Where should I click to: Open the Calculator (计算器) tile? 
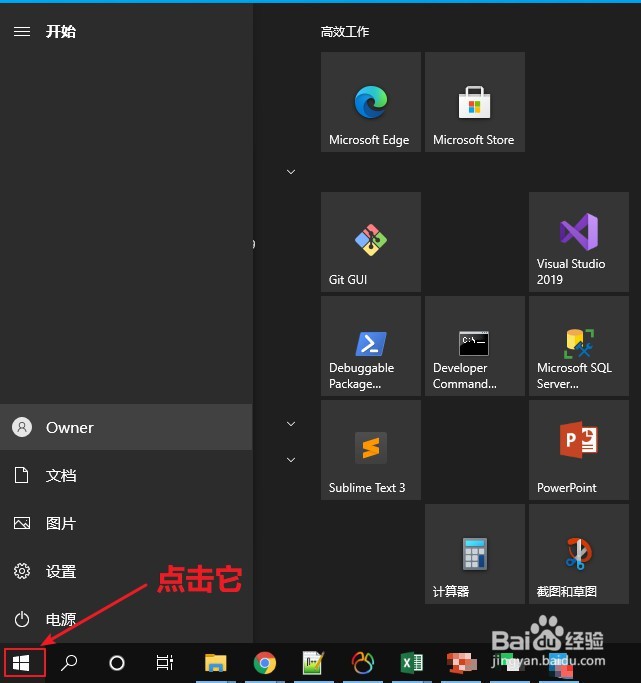475,554
